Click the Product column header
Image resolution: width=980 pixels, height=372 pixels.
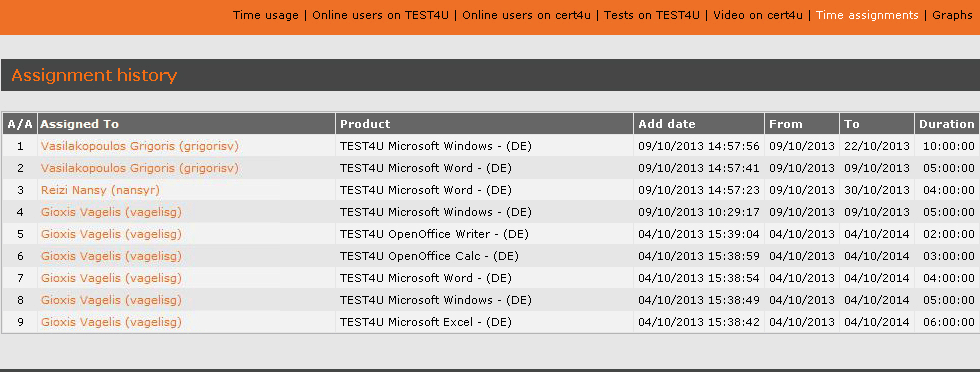click(484, 124)
